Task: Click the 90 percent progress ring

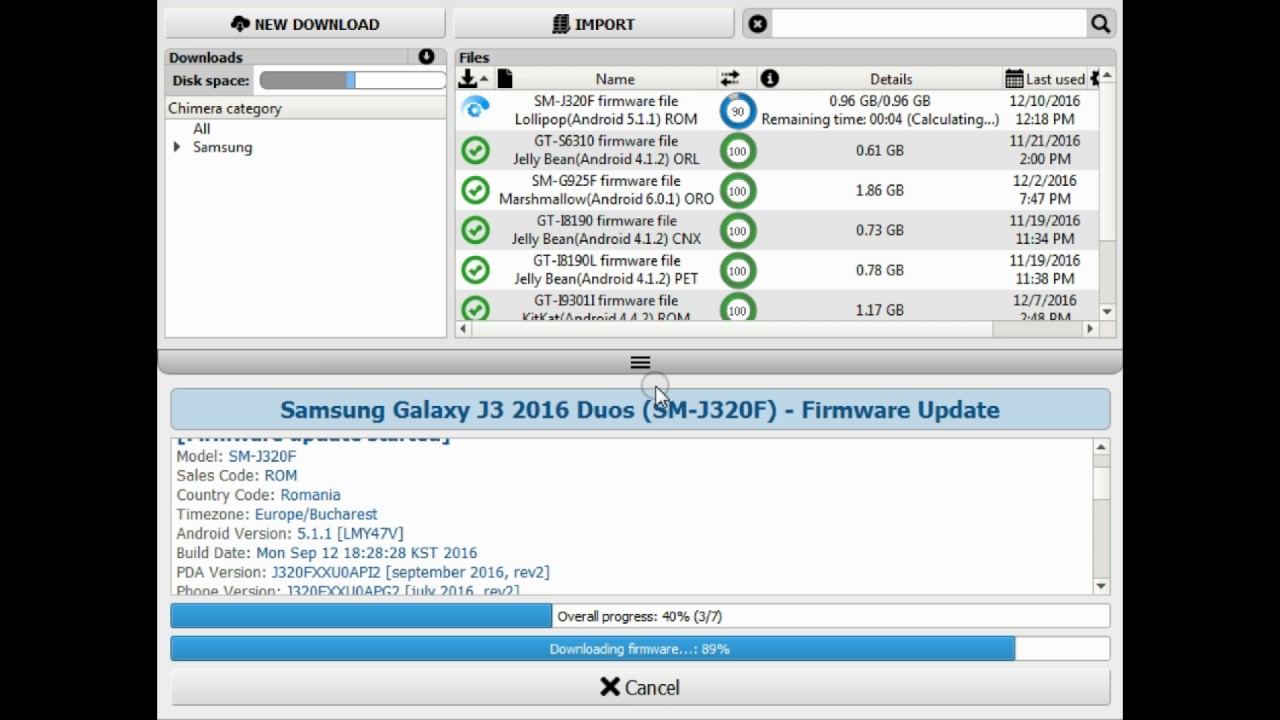Action: coord(738,111)
